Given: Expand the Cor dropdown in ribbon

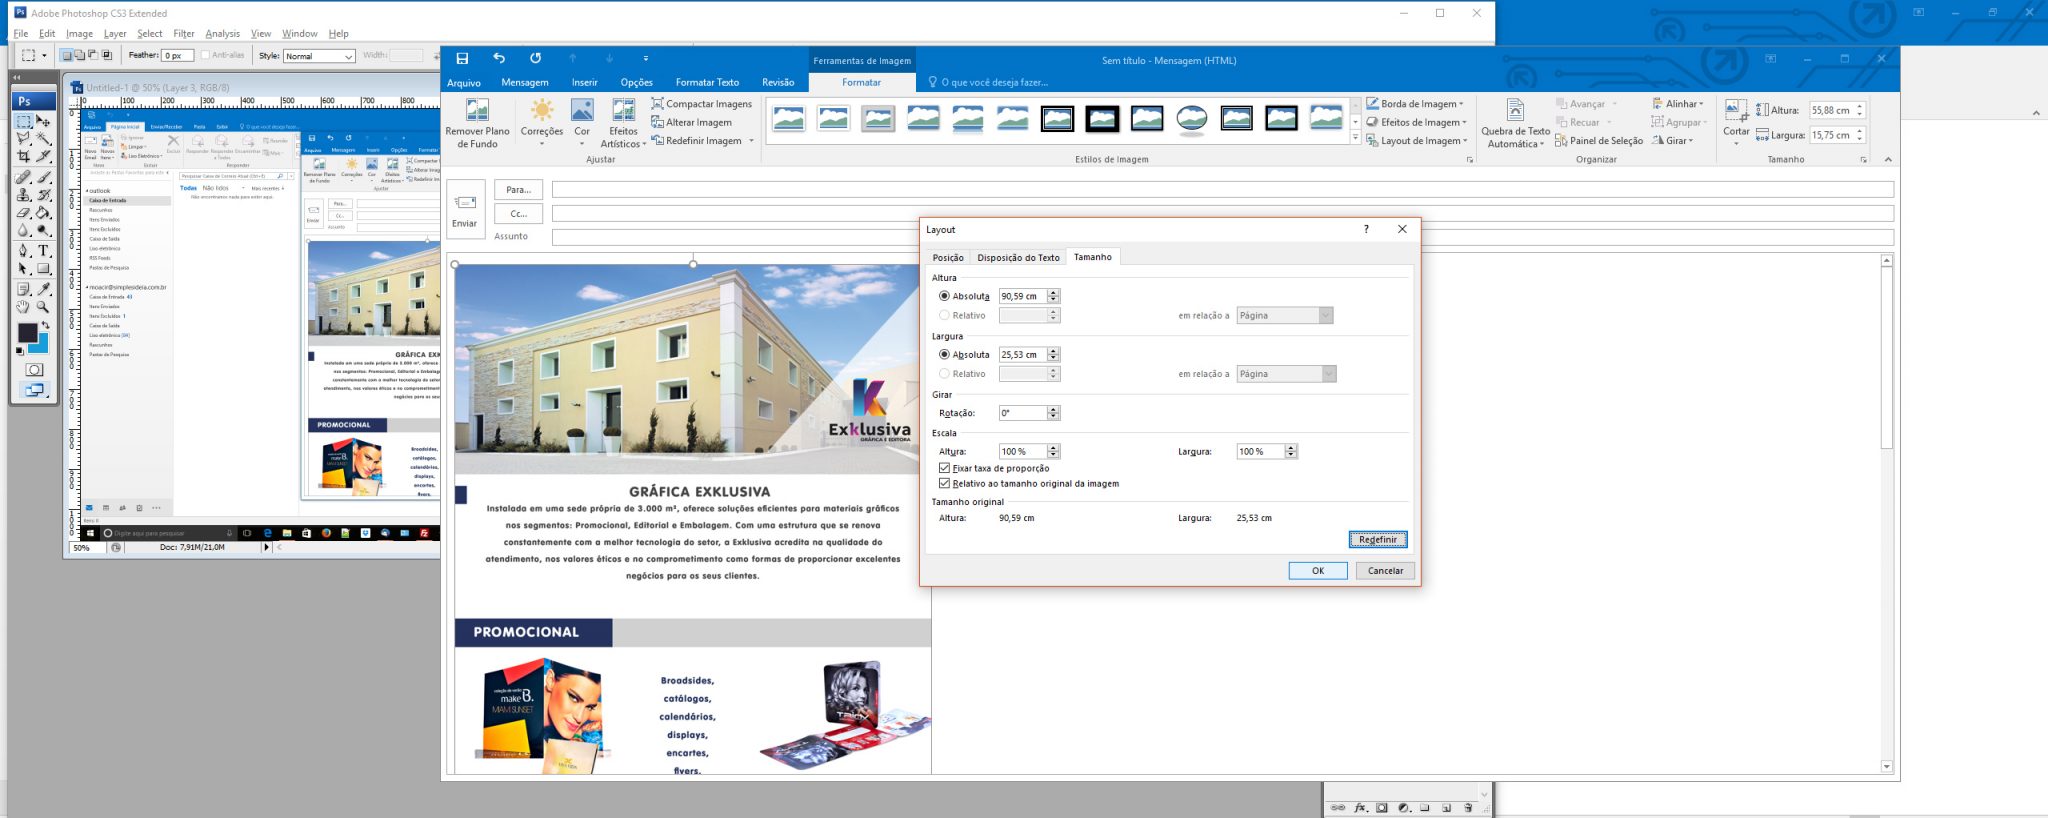Looking at the screenshot, I should pos(582,144).
